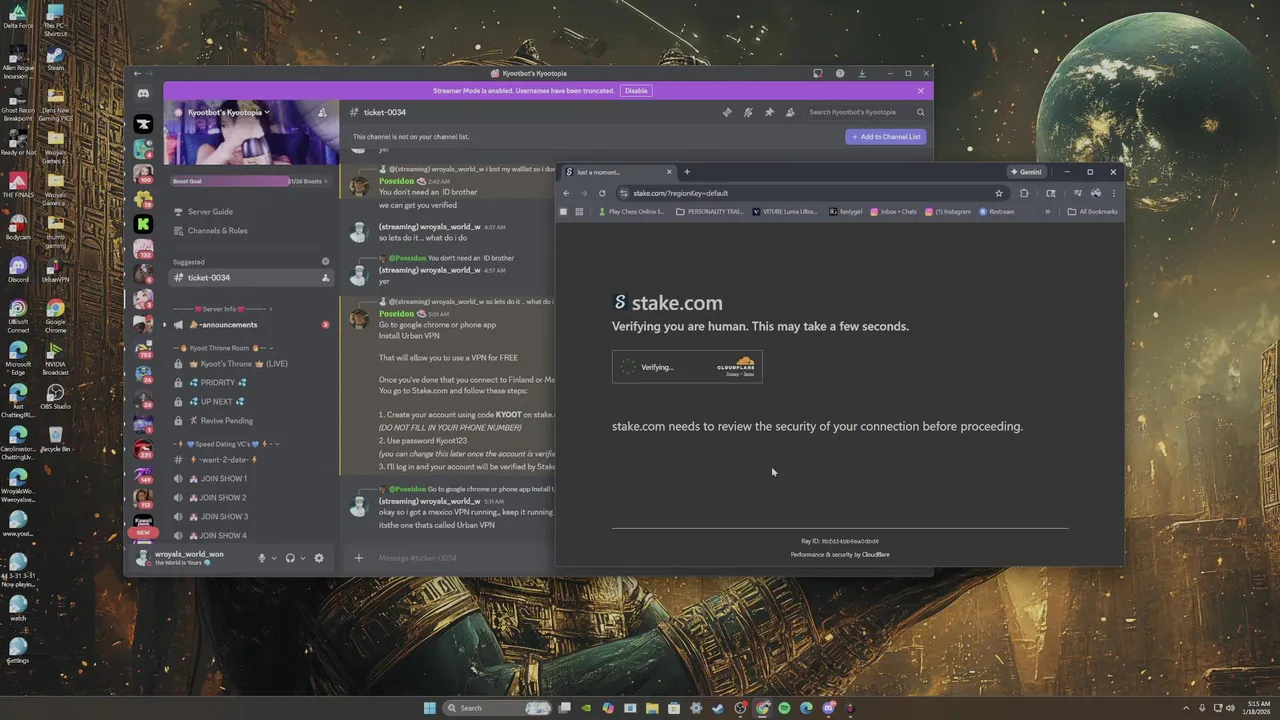Show member list icon in channel header
This screenshot has height=720, width=1280.
tap(790, 112)
